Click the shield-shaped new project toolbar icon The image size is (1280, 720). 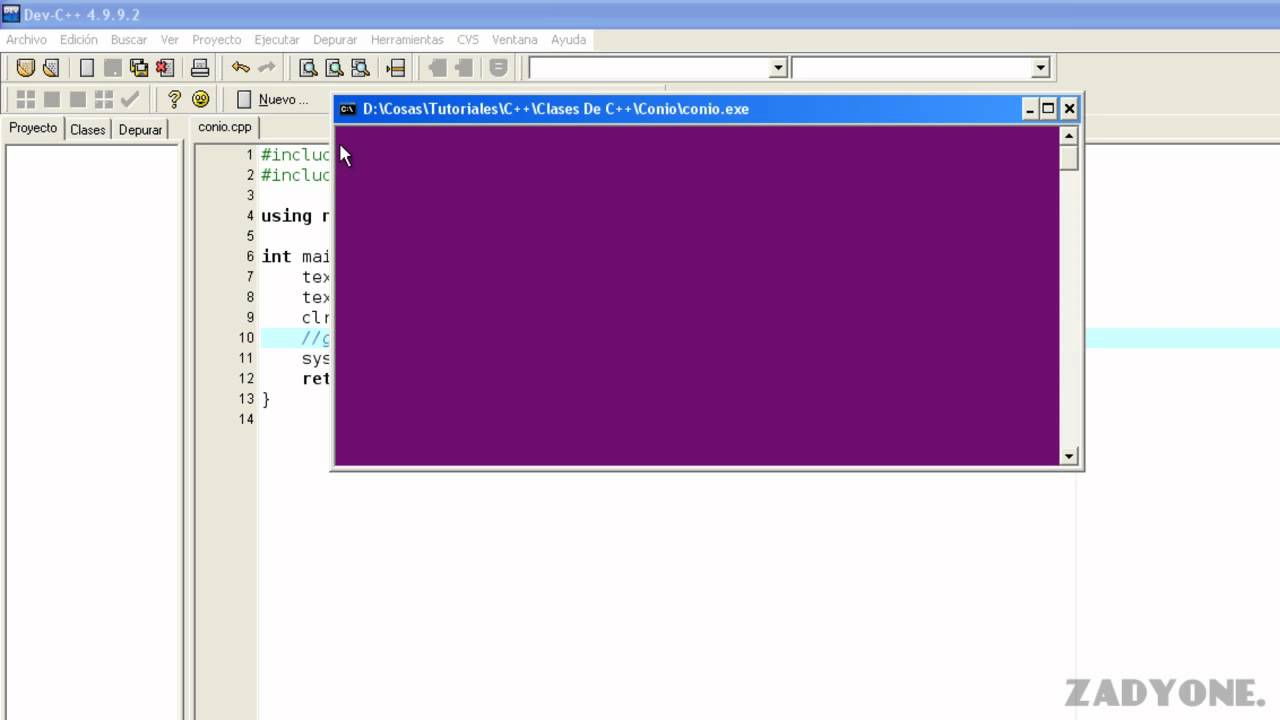(x=26, y=68)
